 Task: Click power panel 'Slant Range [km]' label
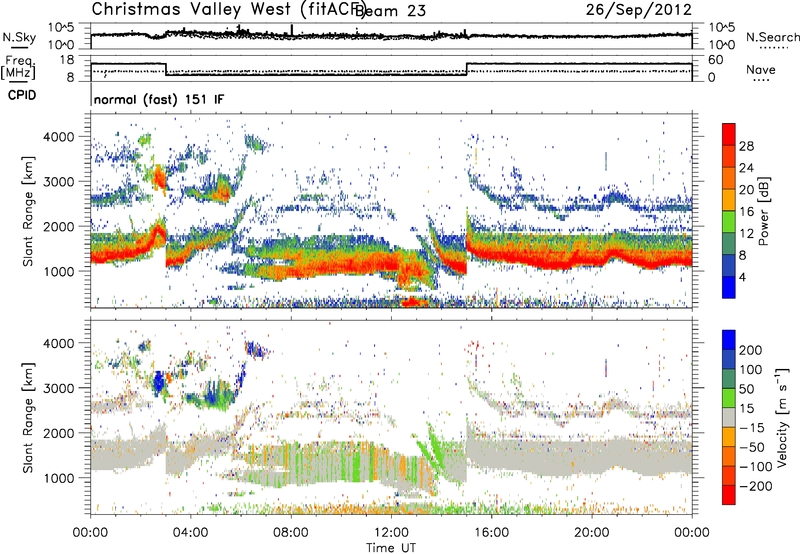click(28, 211)
